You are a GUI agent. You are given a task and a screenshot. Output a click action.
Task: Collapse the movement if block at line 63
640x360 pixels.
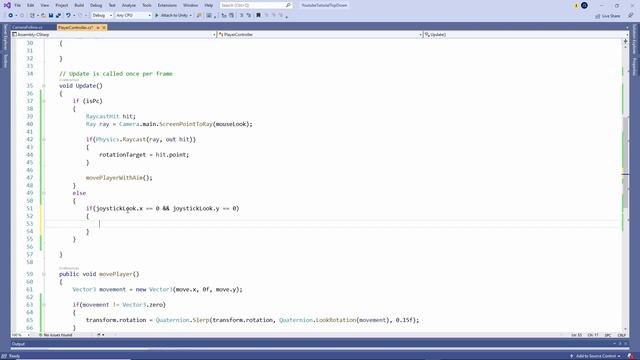pos(44,304)
